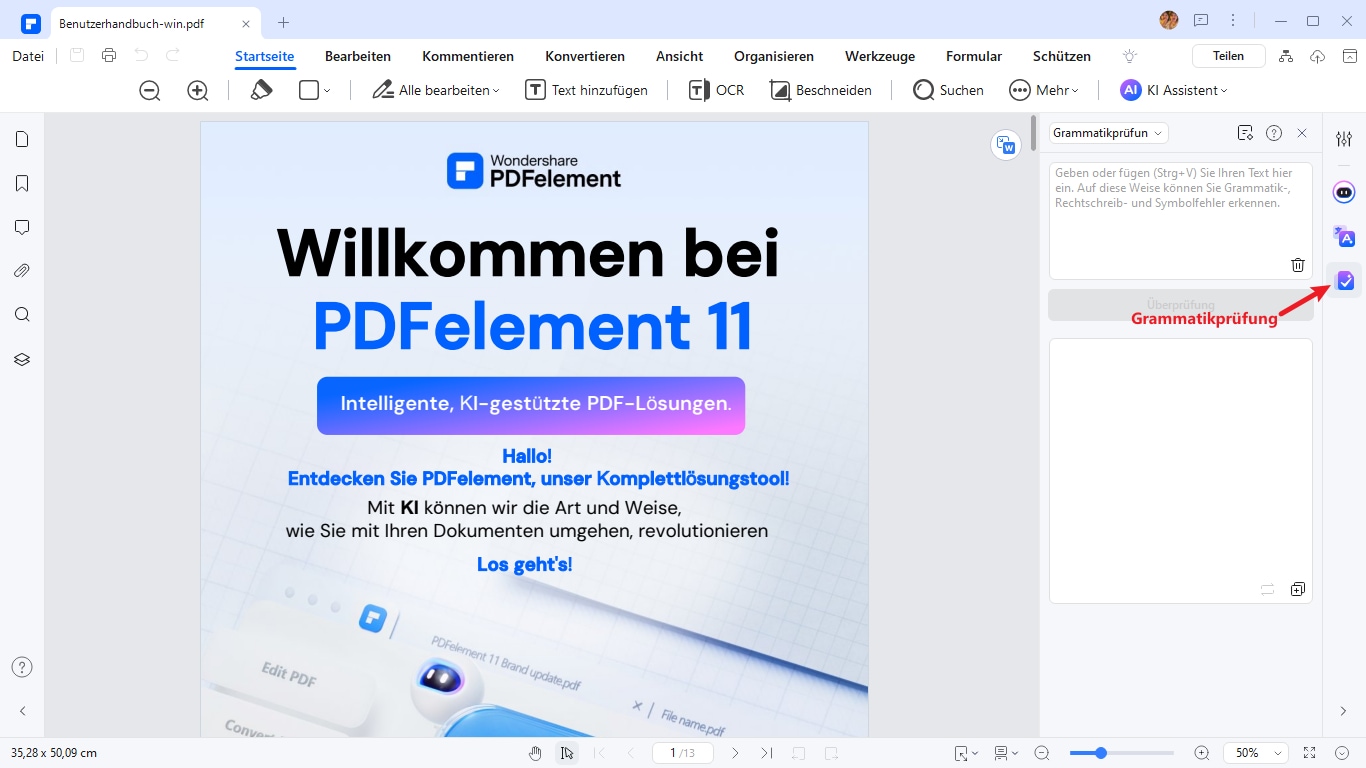
Task: Switch to the Konvertieren tab
Action: click(585, 56)
